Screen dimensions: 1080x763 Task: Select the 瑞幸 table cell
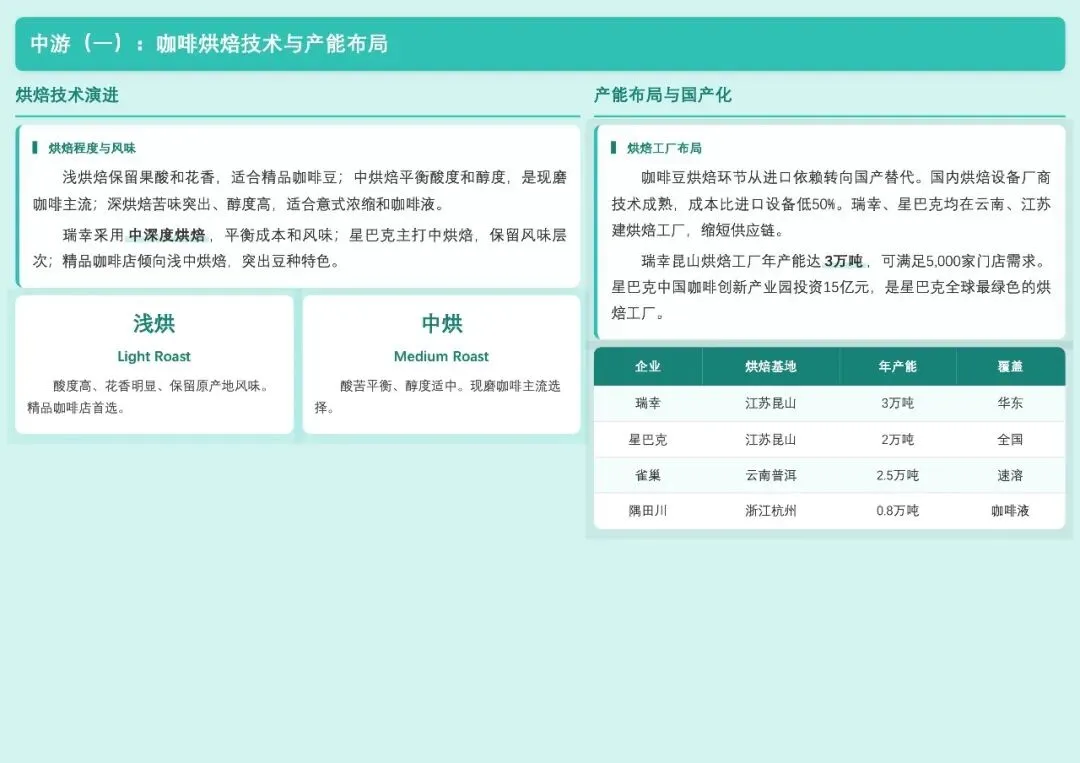pyautogui.click(x=647, y=404)
